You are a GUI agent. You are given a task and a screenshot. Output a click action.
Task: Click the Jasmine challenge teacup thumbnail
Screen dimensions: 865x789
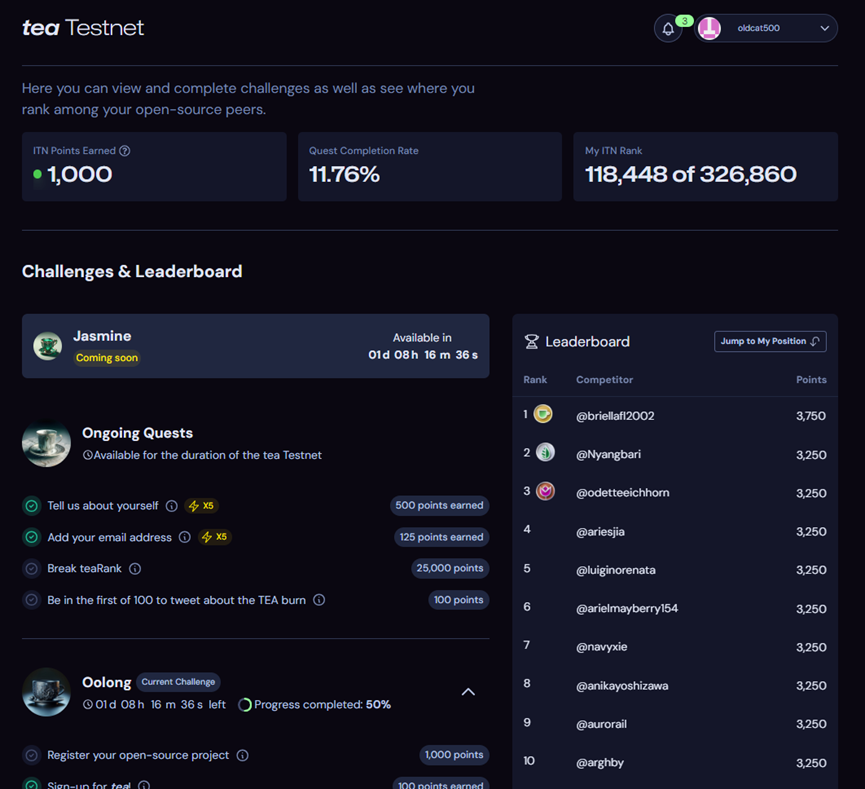click(48, 346)
